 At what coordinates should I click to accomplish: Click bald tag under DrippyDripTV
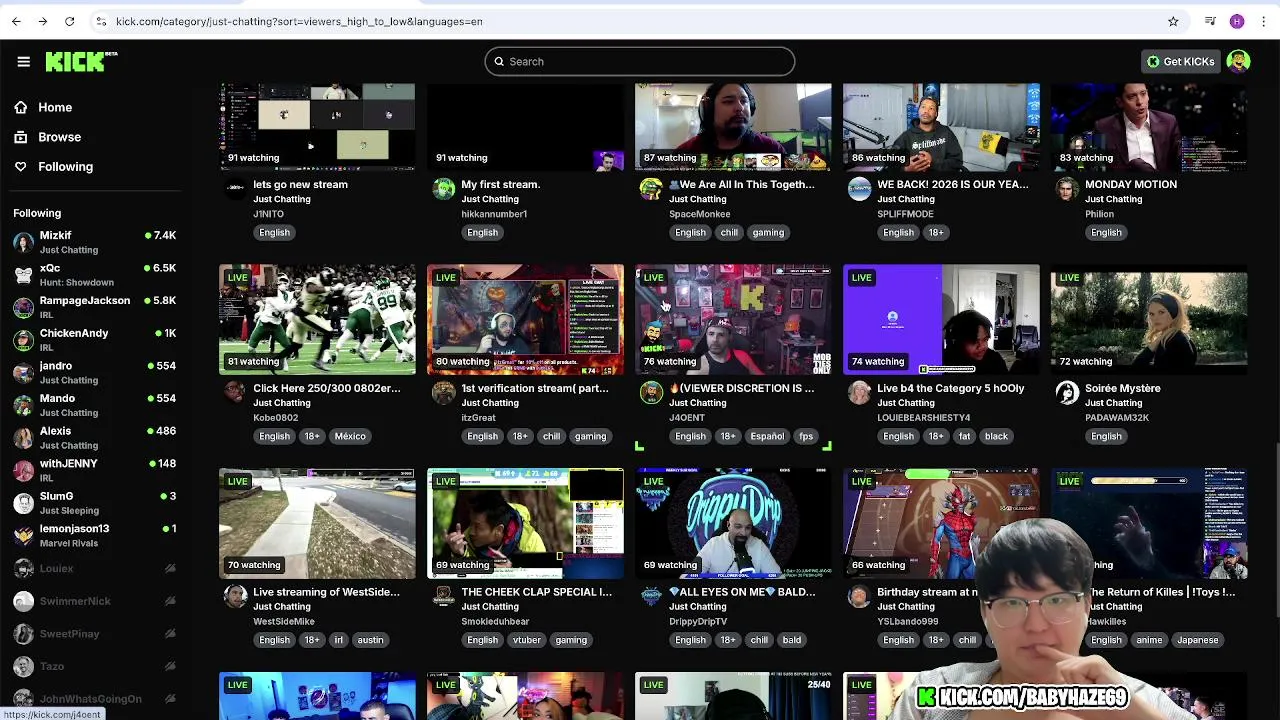[792, 640]
